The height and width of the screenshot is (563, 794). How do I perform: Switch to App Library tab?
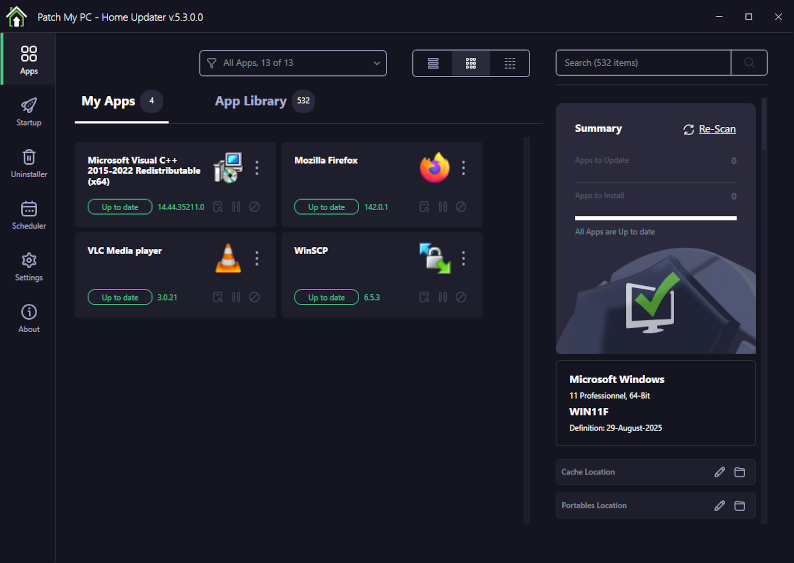point(264,101)
